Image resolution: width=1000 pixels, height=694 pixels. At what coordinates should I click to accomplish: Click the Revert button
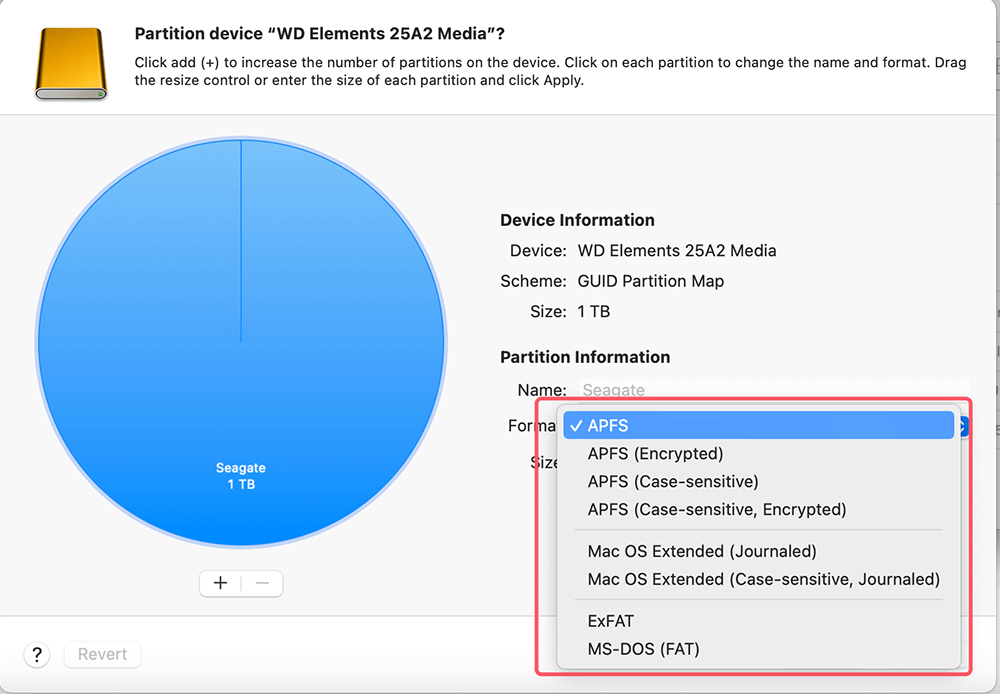[x=102, y=654]
